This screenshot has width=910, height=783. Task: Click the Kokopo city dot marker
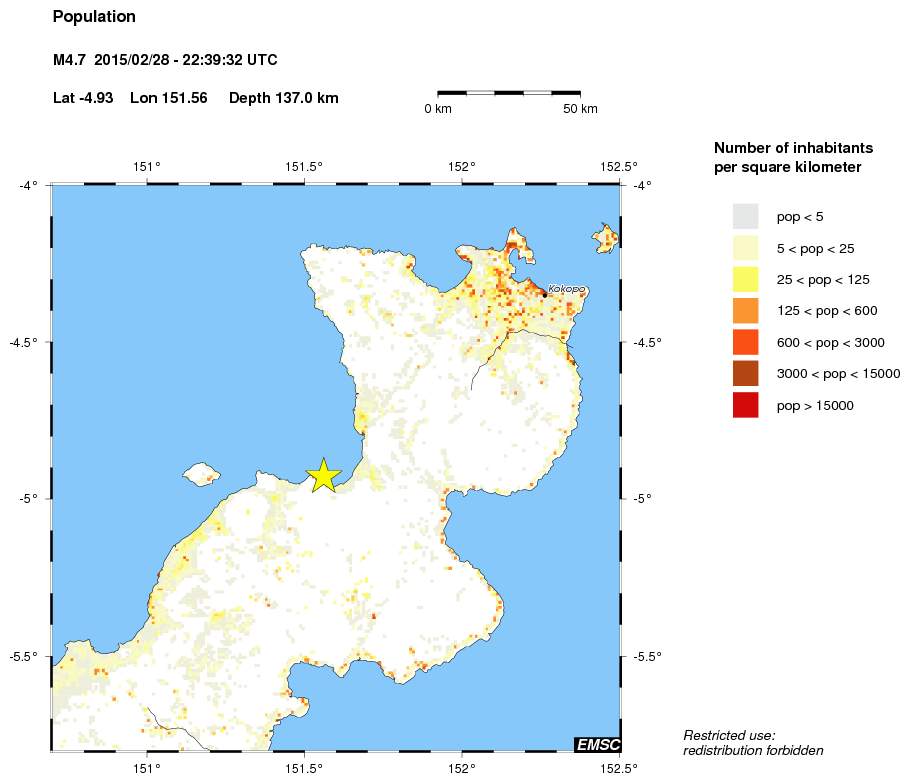pyautogui.click(x=544, y=294)
